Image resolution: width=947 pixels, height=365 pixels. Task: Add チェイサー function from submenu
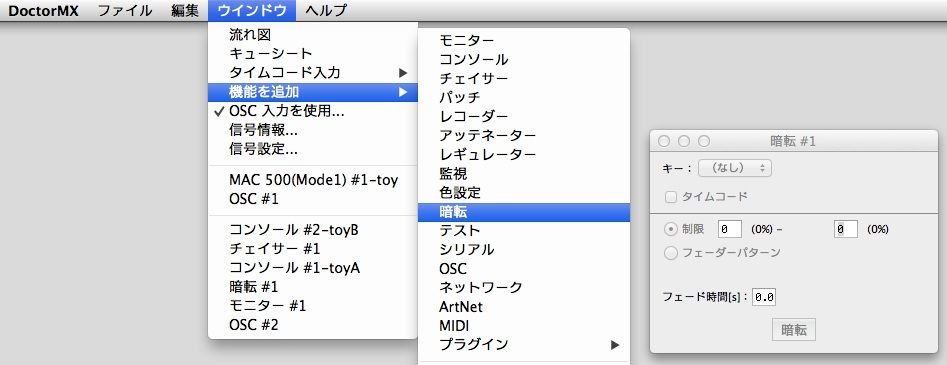click(x=524, y=78)
